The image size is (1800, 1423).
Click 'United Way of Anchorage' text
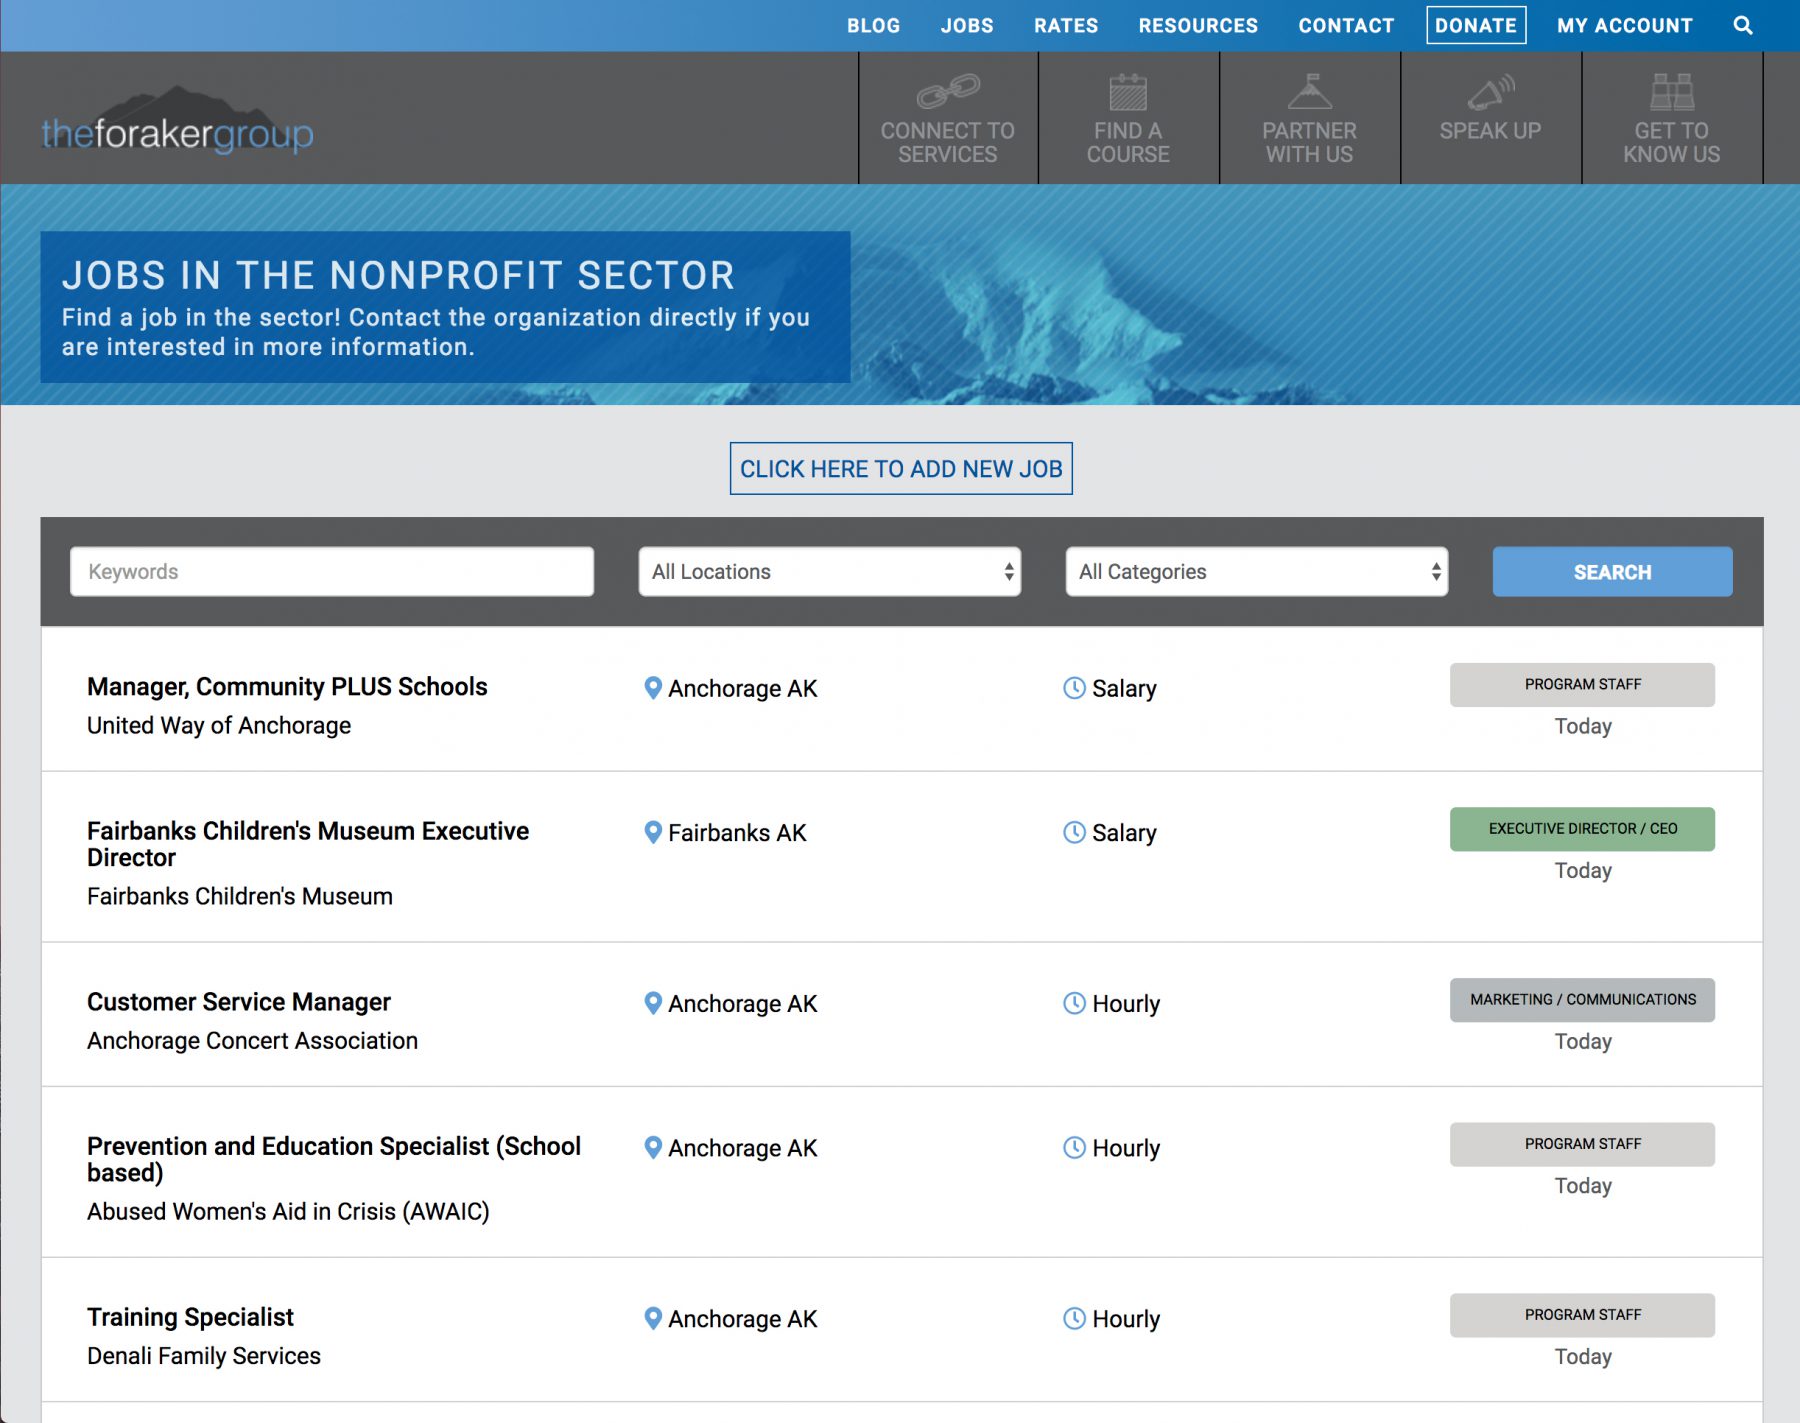(219, 726)
